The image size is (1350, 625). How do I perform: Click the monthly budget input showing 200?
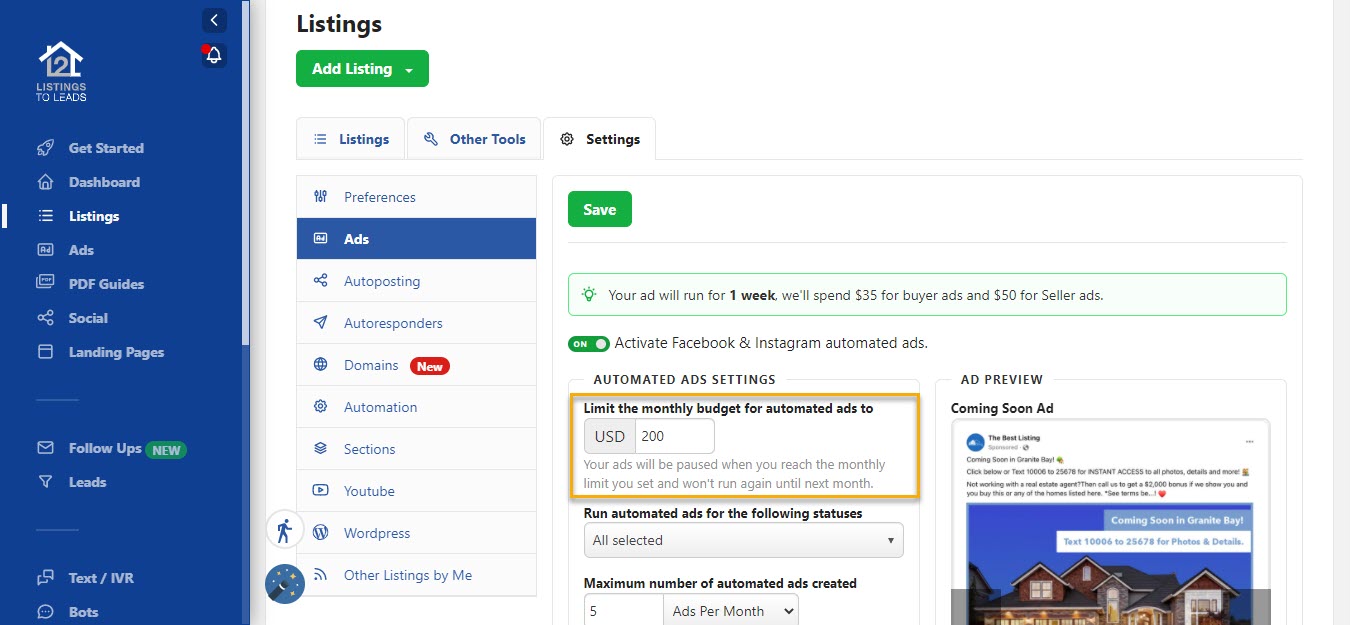pyautogui.click(x=675, y=436)
